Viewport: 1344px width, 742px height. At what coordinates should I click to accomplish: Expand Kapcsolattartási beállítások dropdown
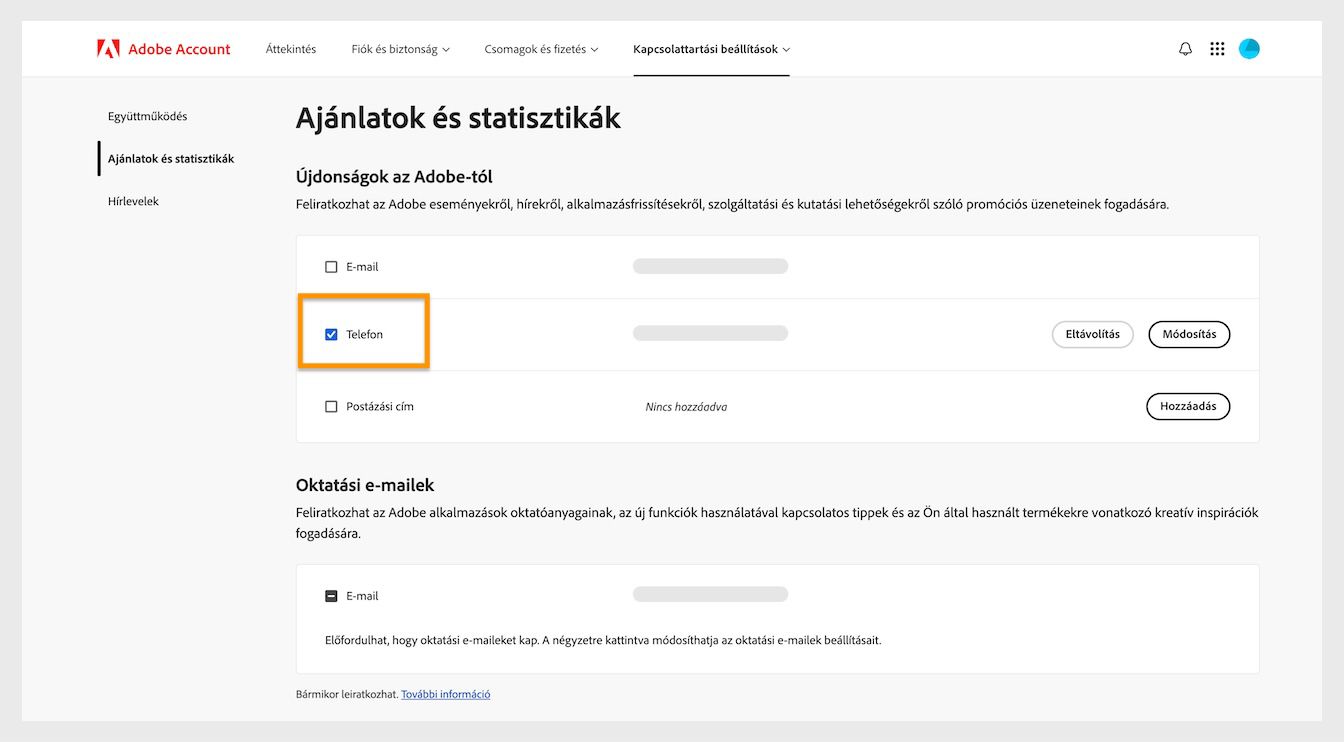point(711,49)
